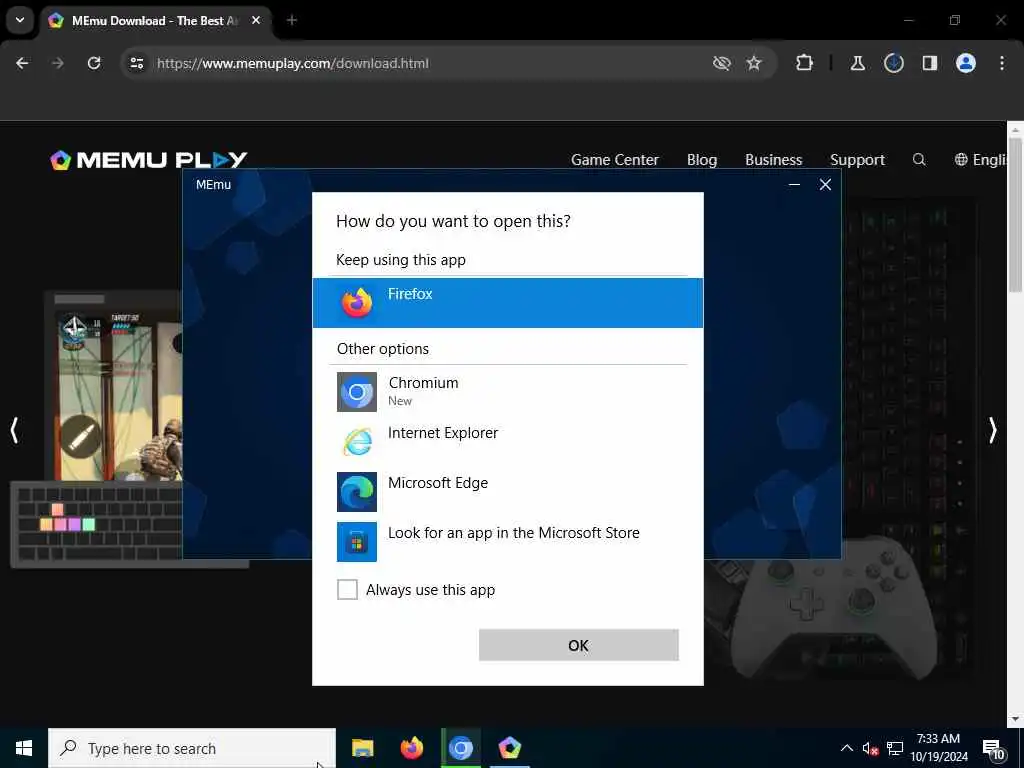Viewport: 1024px width, 768px height.
Task: Choose Chromium from Other options
Action: [x=507, y=391]
